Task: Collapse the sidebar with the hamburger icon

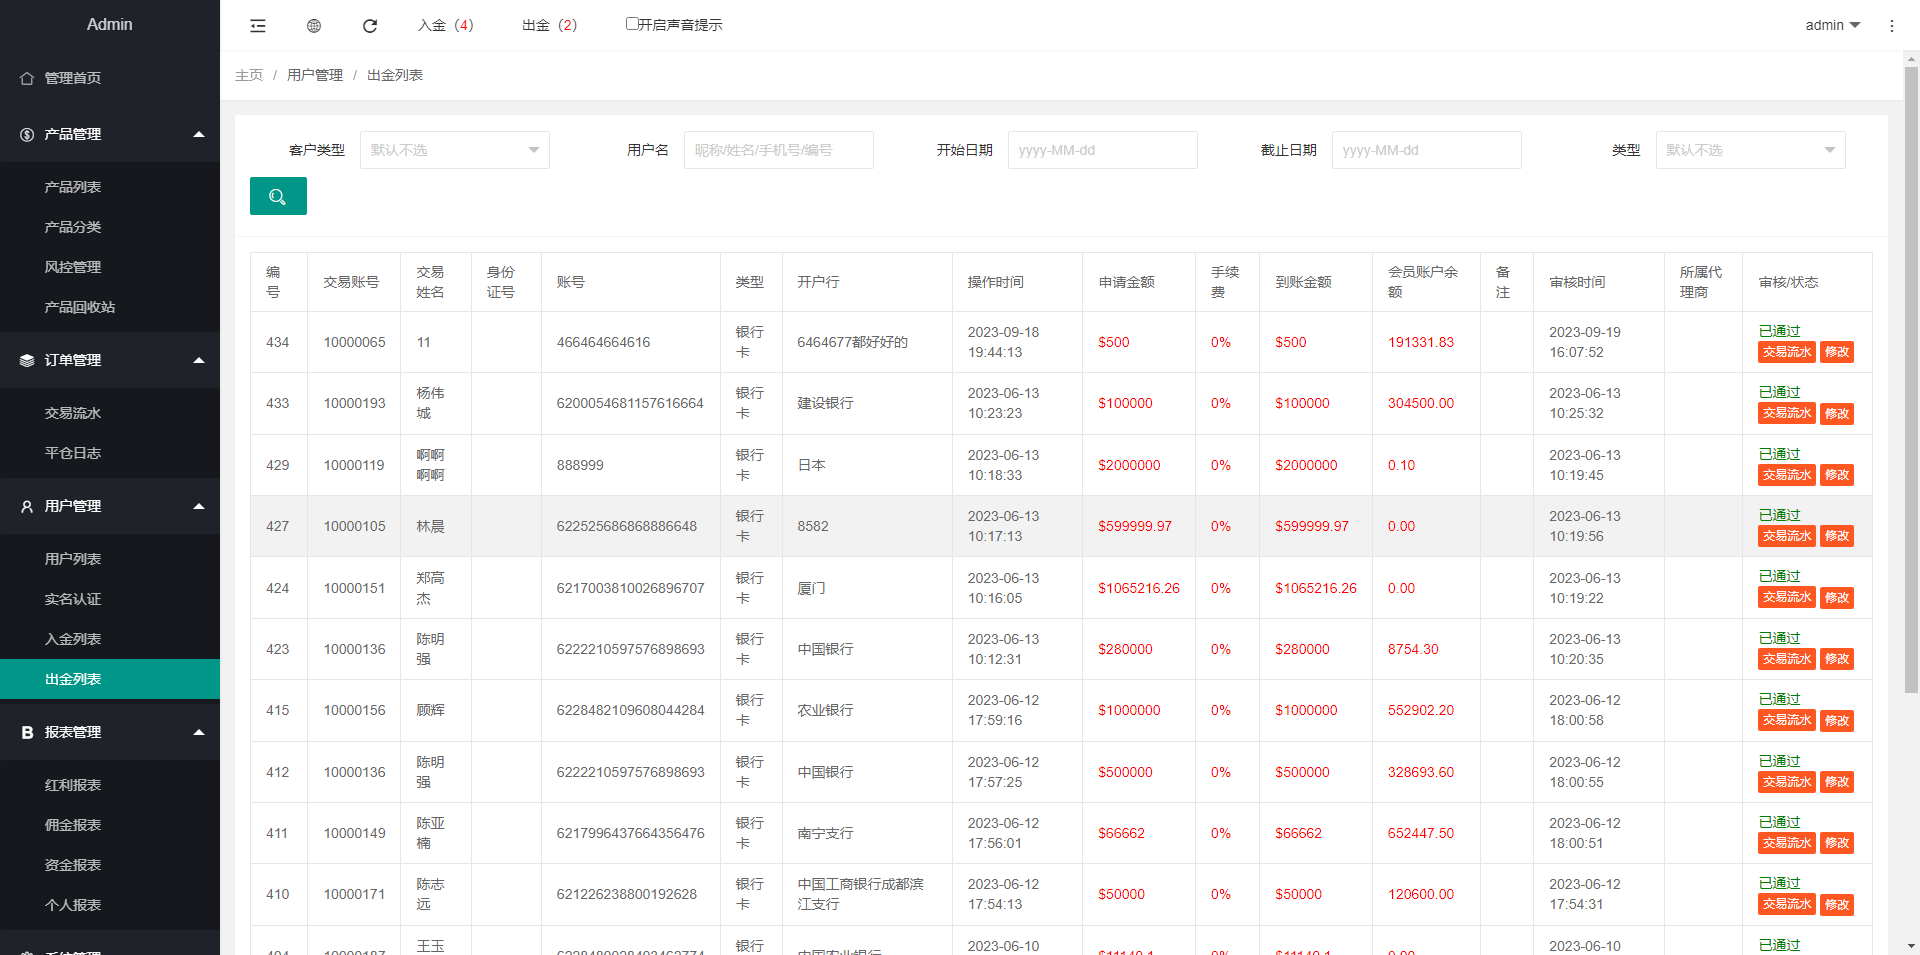Action: tap(257, 25)
